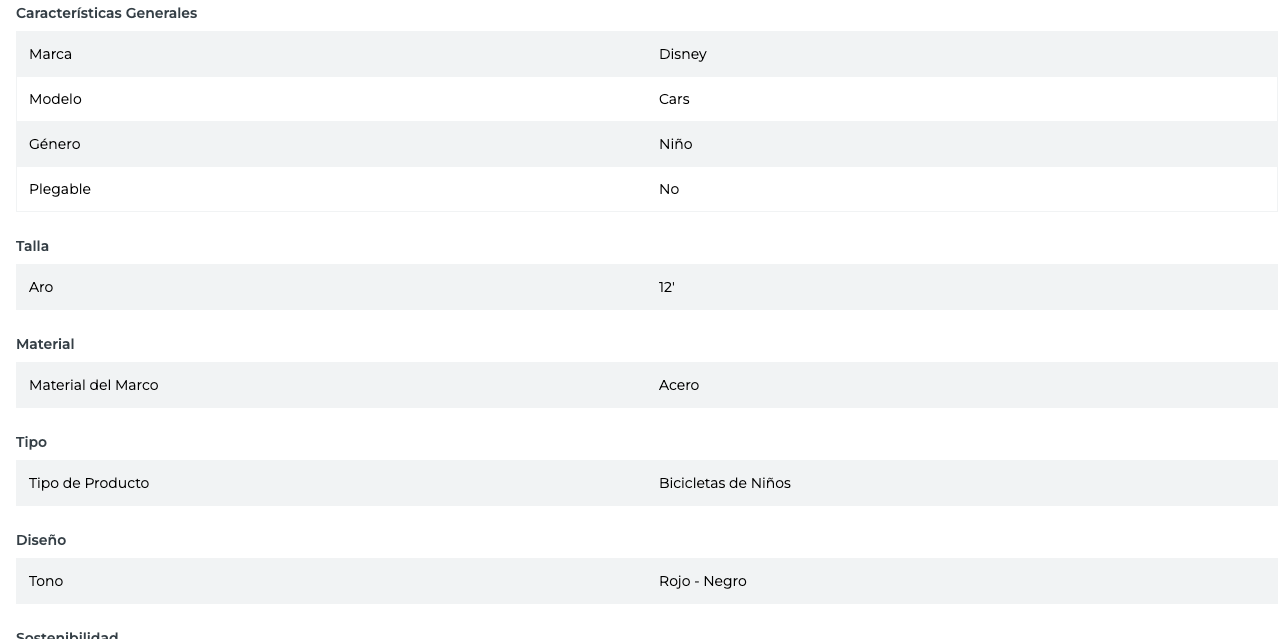The height and width of the screenshot is (639, 1278).
Task: Click the Material del Marco label
Action: tap(93, 385)
